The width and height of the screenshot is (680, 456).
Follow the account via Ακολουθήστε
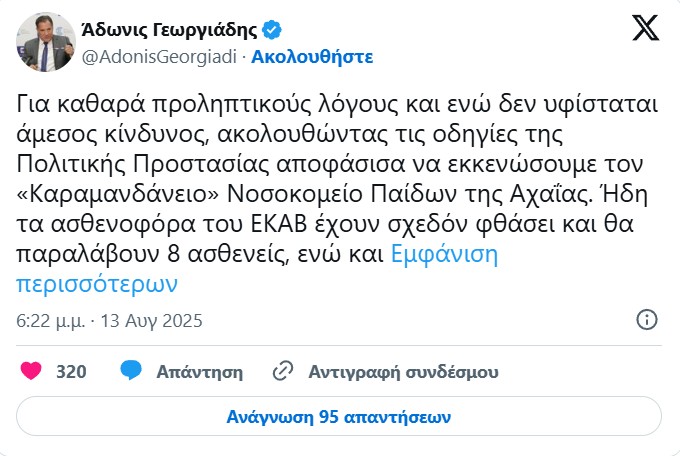coord(312,56)
